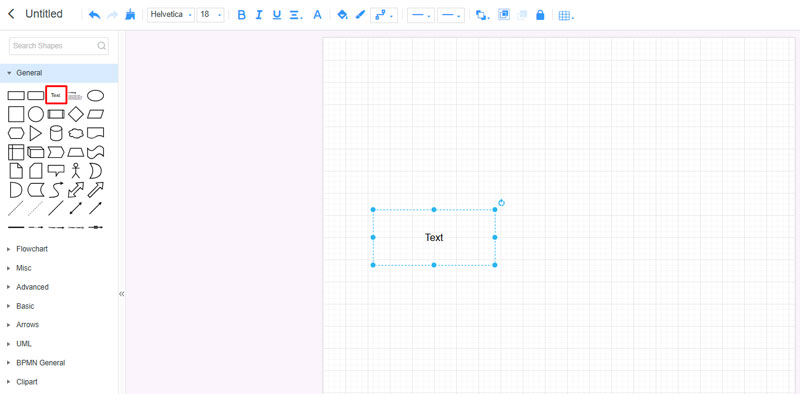Toggle underline formatting
Image resolution: width=800 pixels, height=394 pixels.
click(277, 15)
